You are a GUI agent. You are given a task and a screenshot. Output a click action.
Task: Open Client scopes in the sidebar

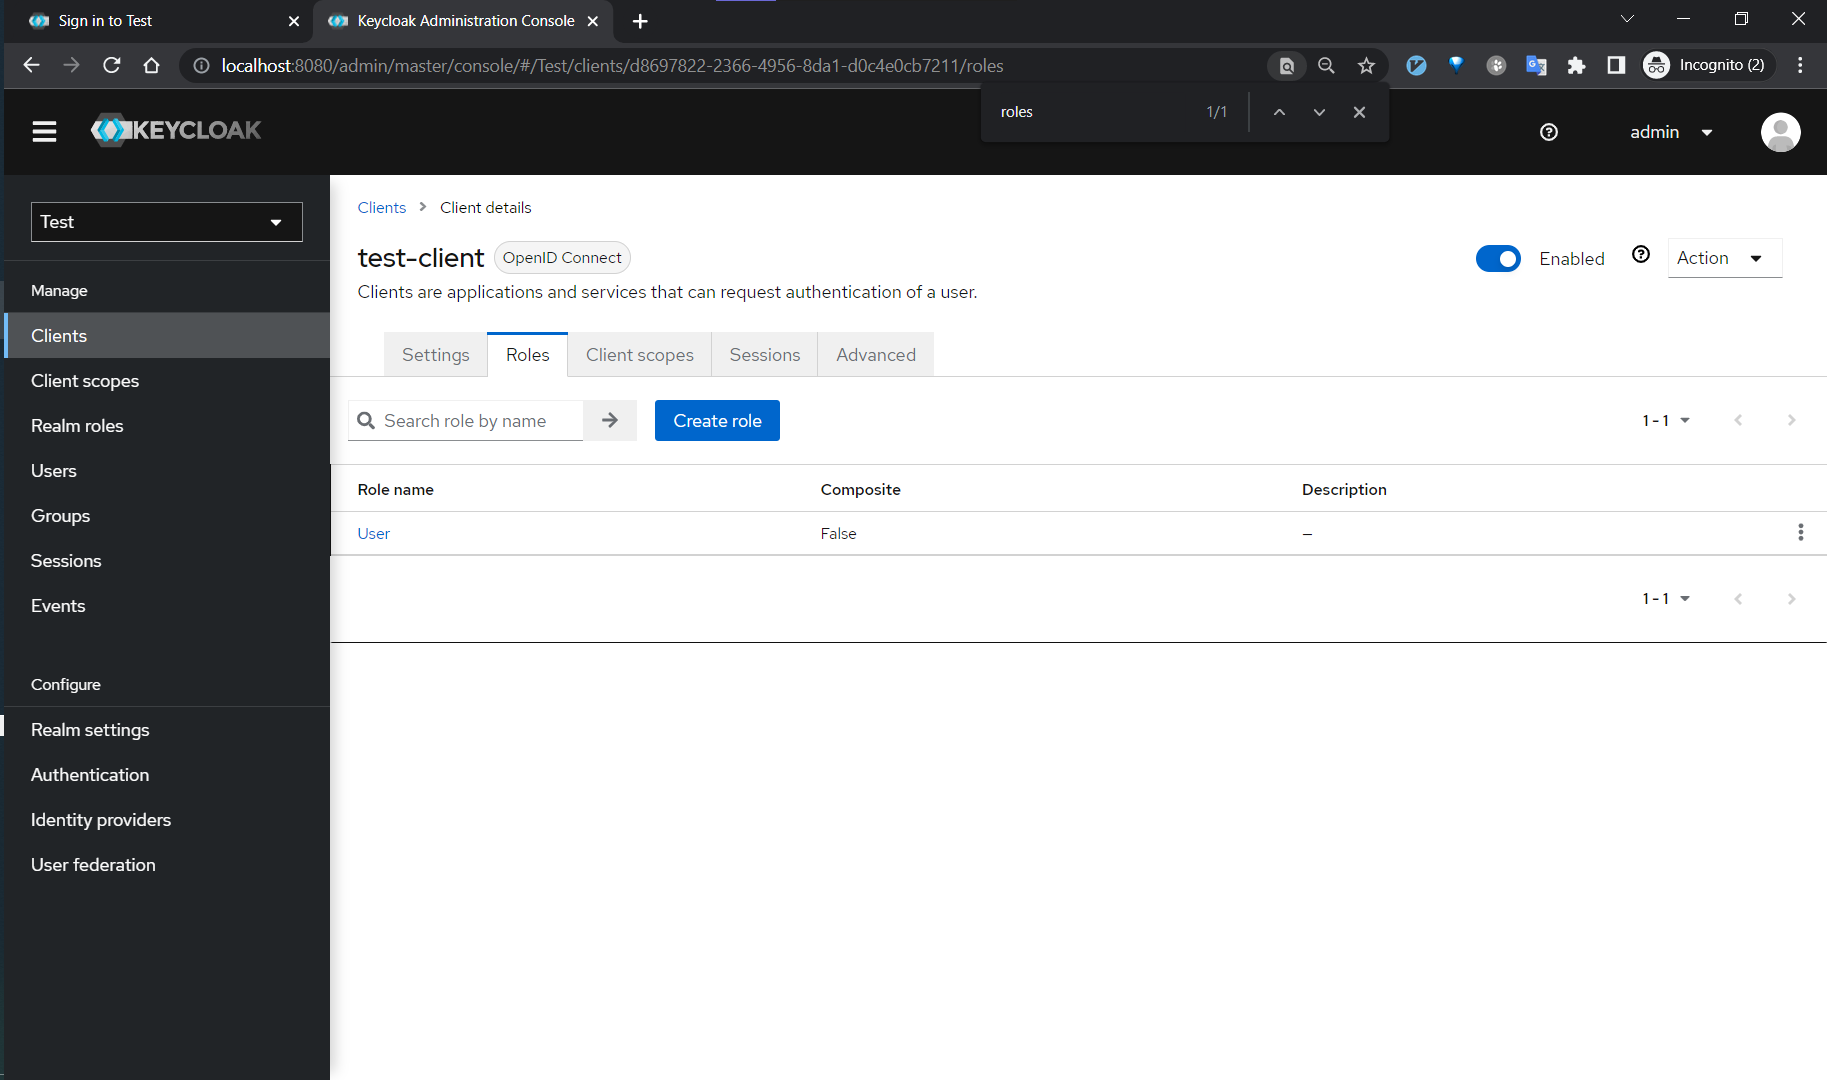click(x=167, y=381)
